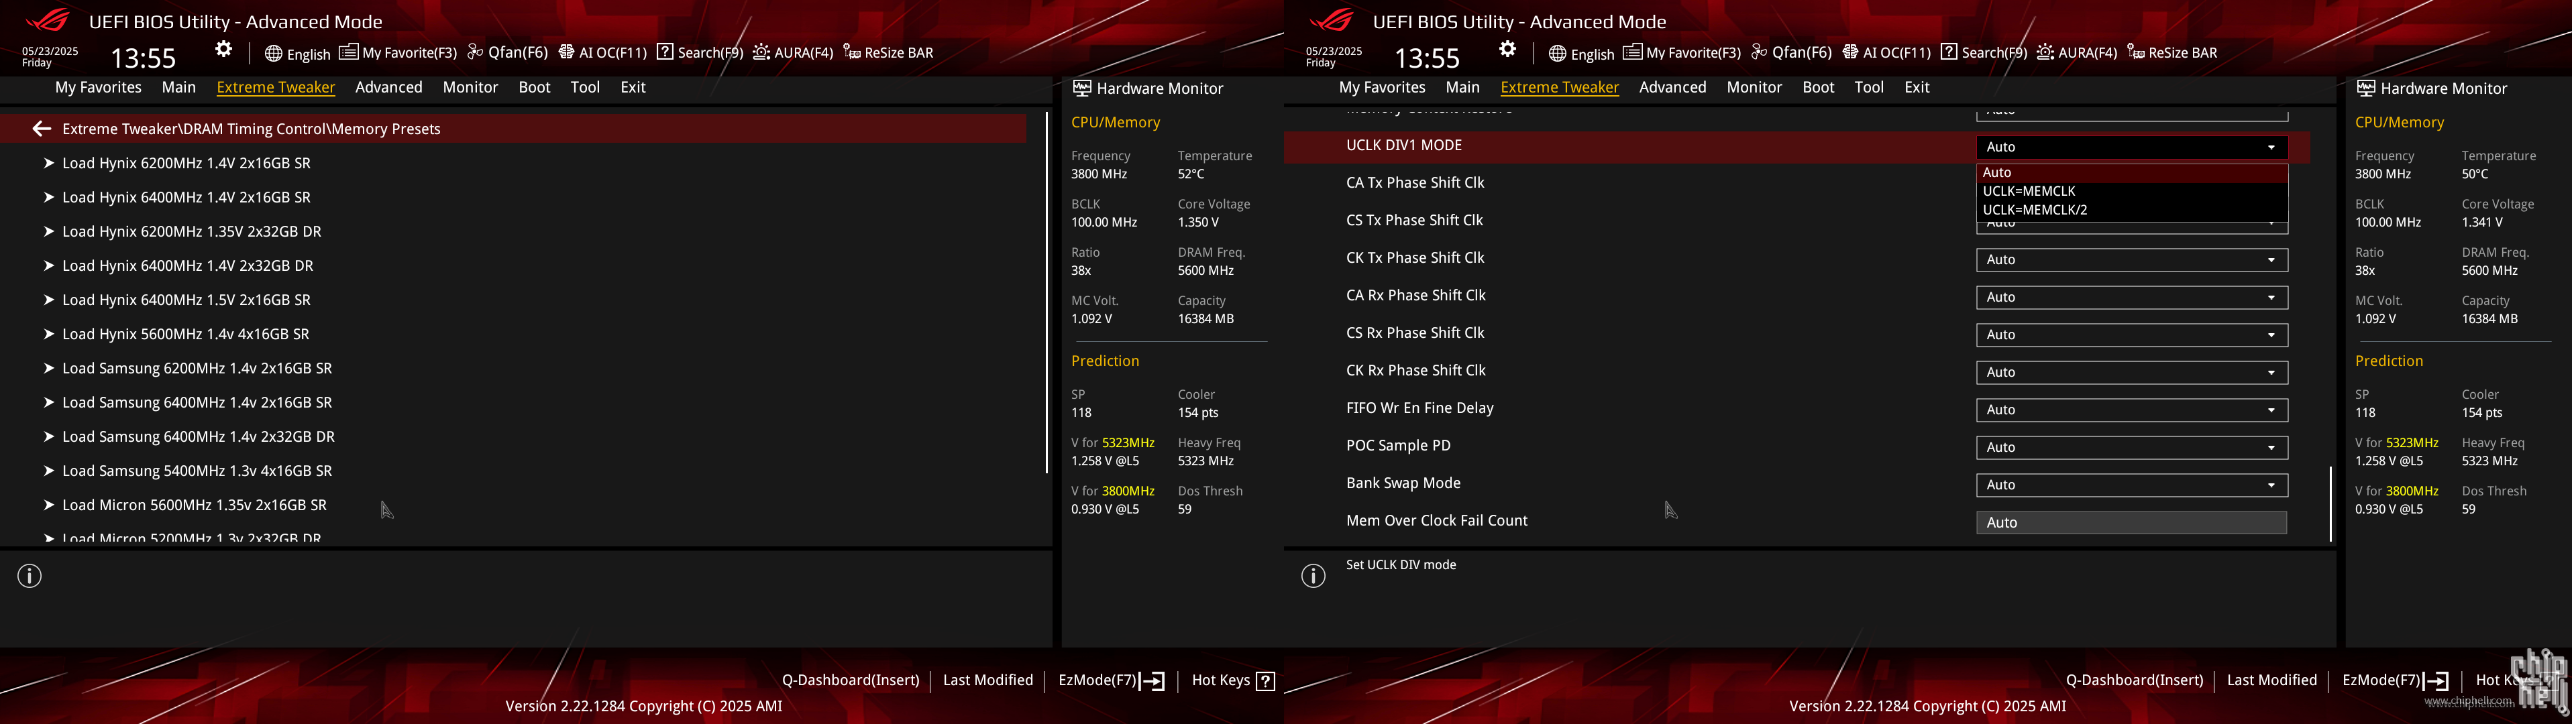Image resolution: width=2576 pixels, height=724 pixels.
Task: Click scrollbar of left Memory Presets list
Action: [1046, 292]
